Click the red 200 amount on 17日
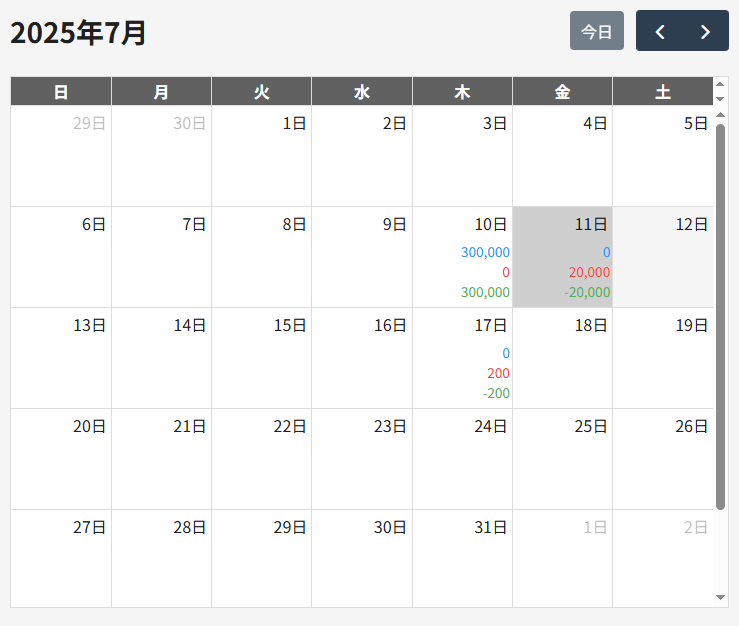 (498, 374)
